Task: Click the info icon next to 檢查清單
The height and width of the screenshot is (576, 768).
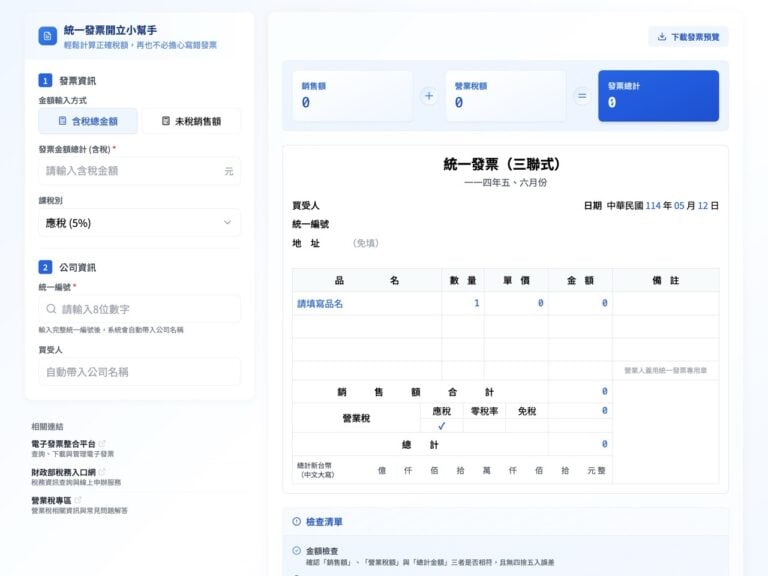Action: point(296,522)
